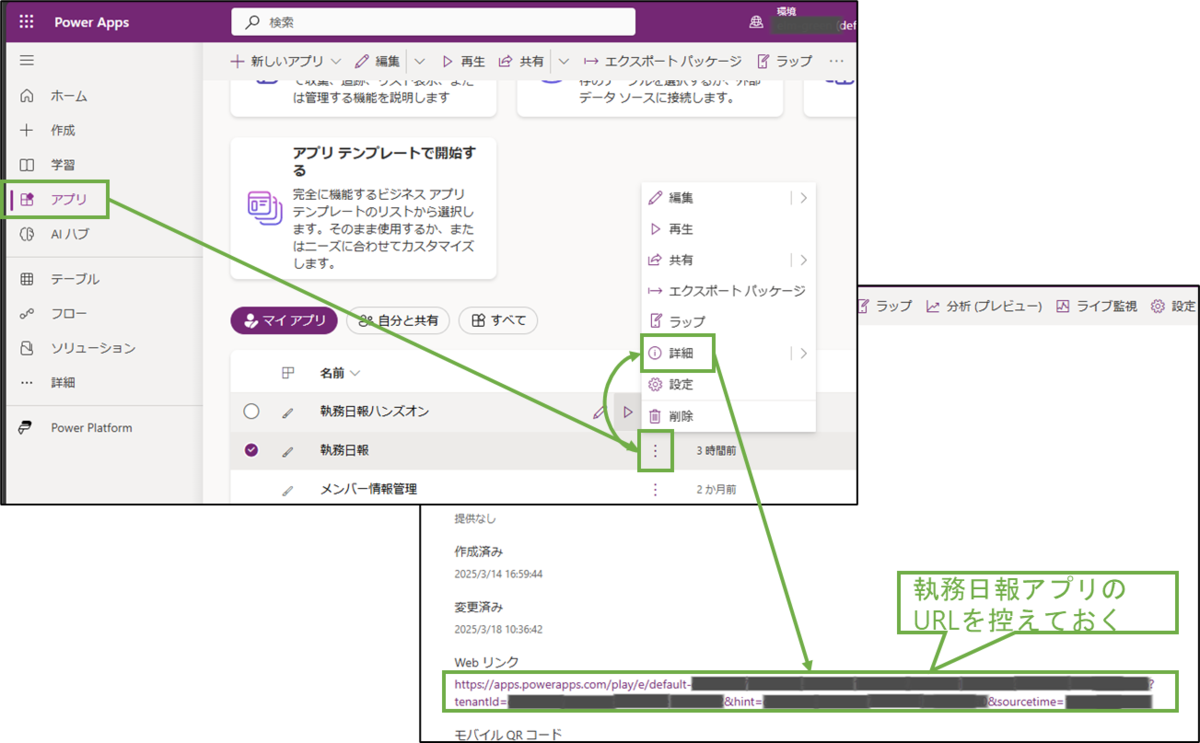
Task: Select the 自分と共有 filter pill
Action: (x=398, y=320)
